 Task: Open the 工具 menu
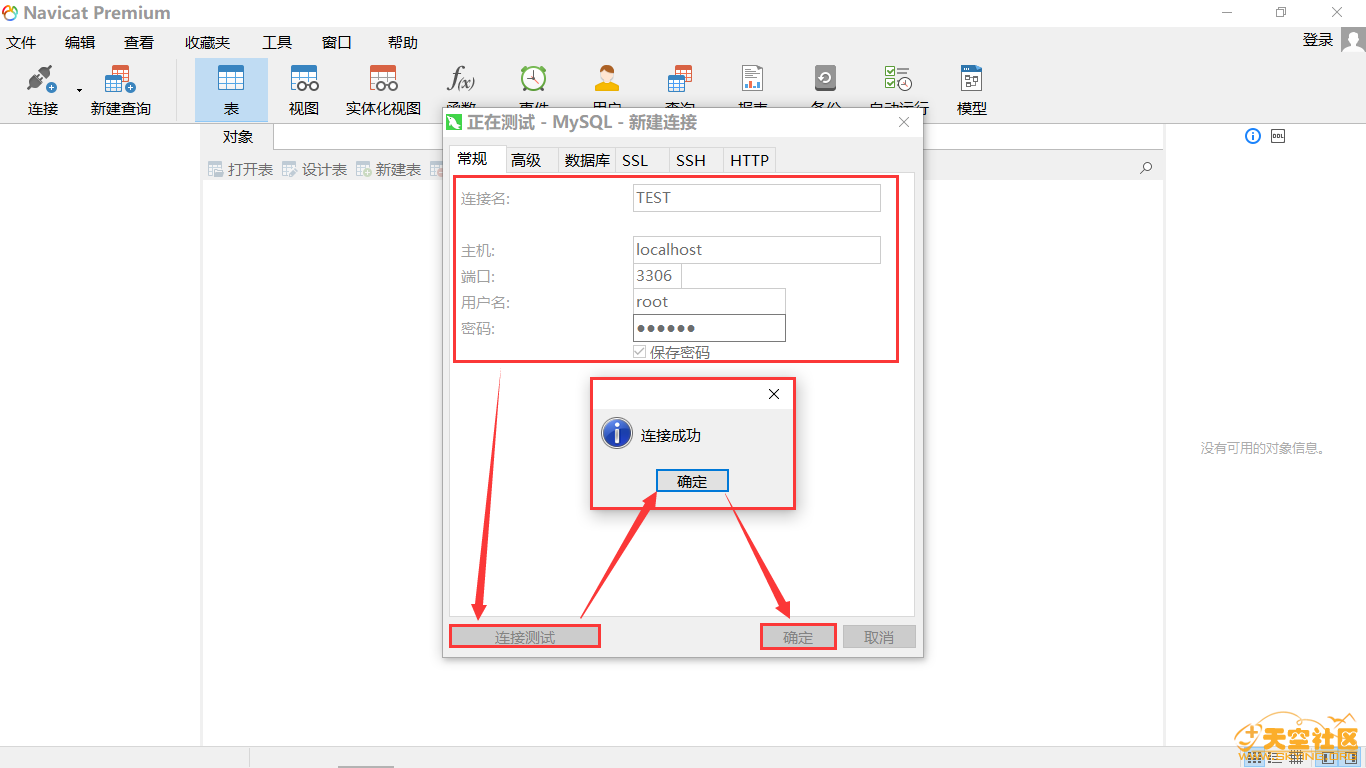[277, 42]
